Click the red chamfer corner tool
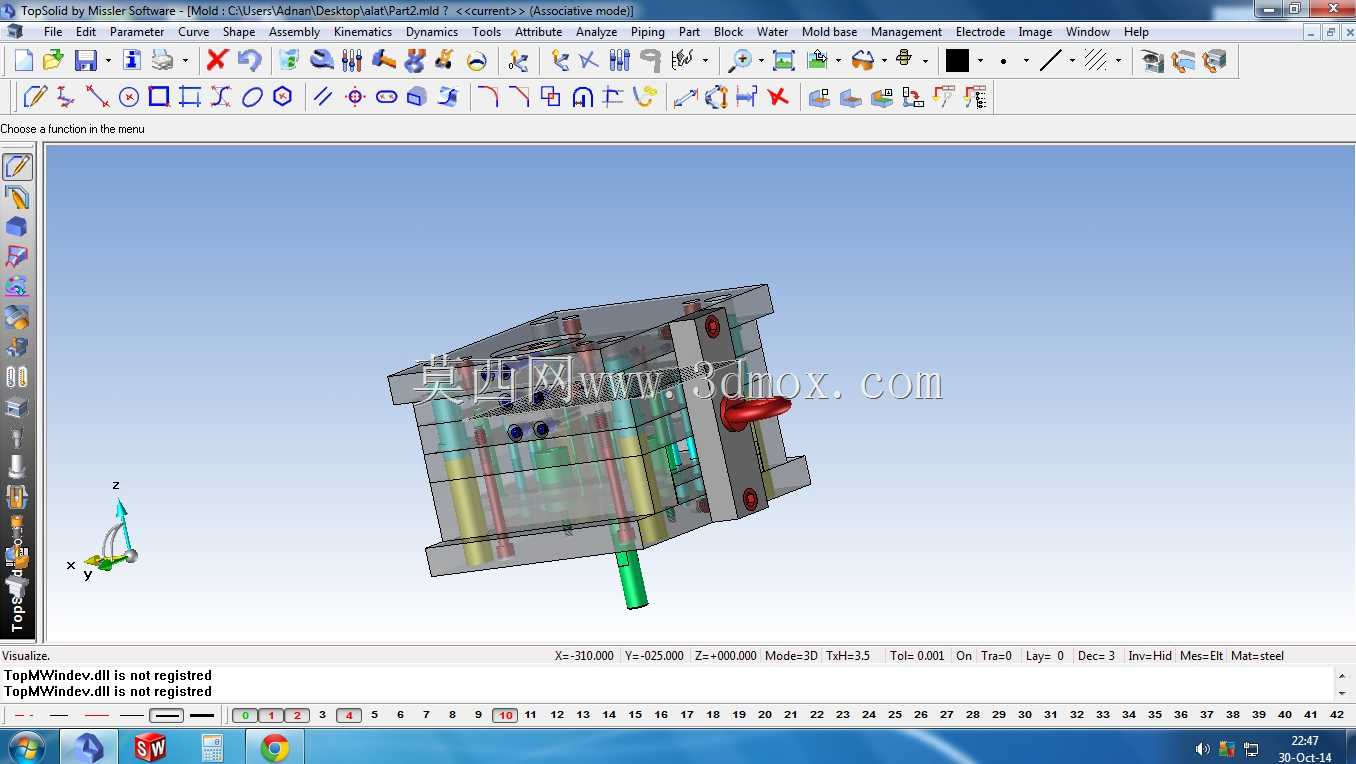This screenshot has width=1356, height=764. pos(519,97)
